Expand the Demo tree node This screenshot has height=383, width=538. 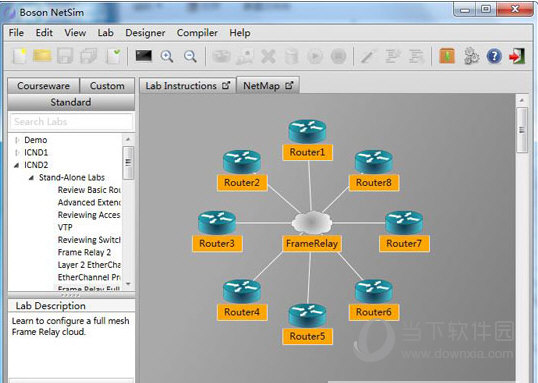point(17,140)
